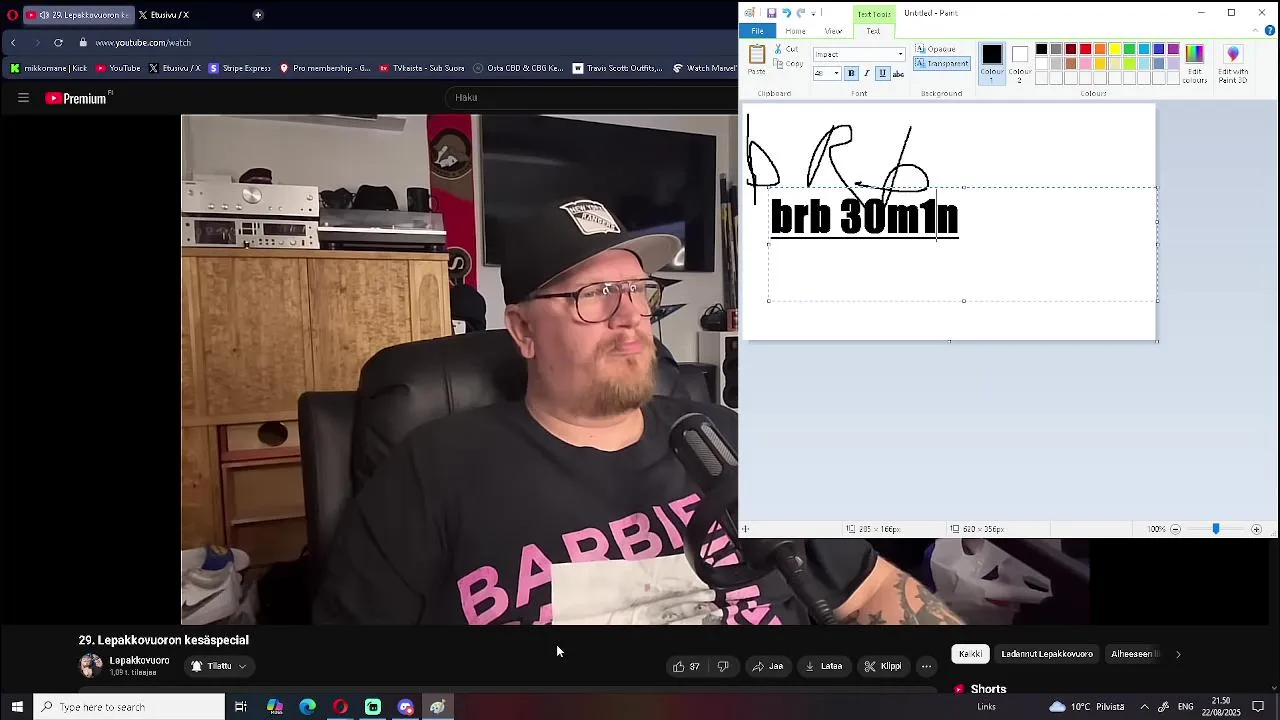Select Opaque background option
Image resolution: width=1280 pixels, height=720 pixels.
coord(936,49)
